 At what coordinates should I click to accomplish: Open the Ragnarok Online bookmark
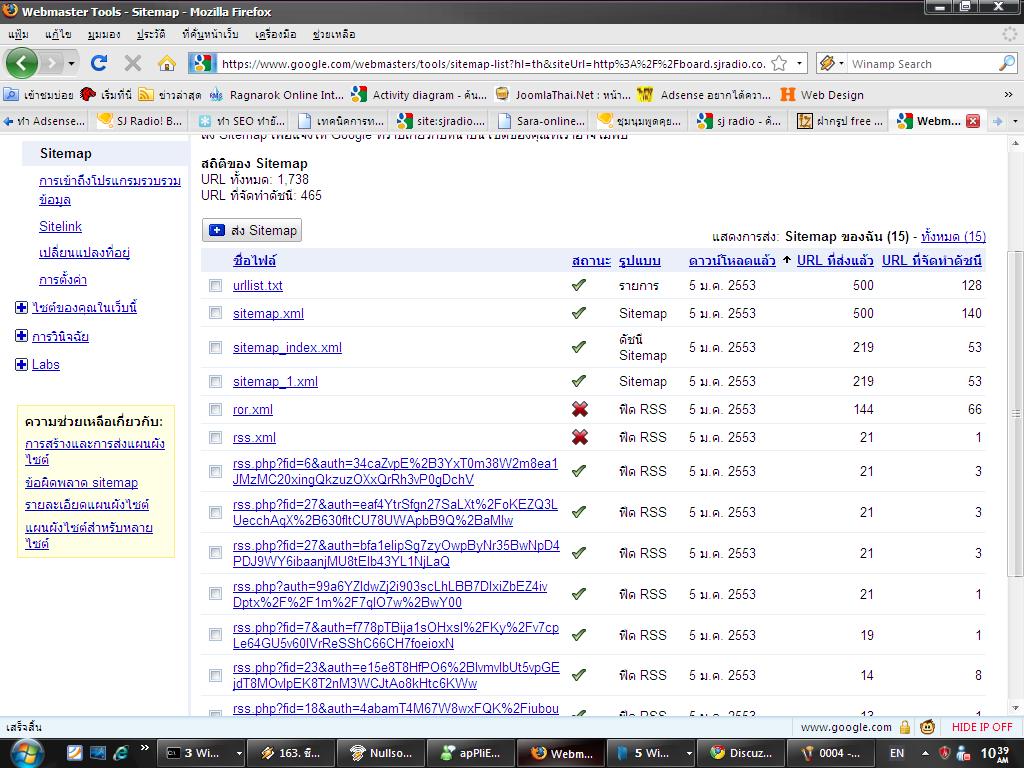coord(276,95)
